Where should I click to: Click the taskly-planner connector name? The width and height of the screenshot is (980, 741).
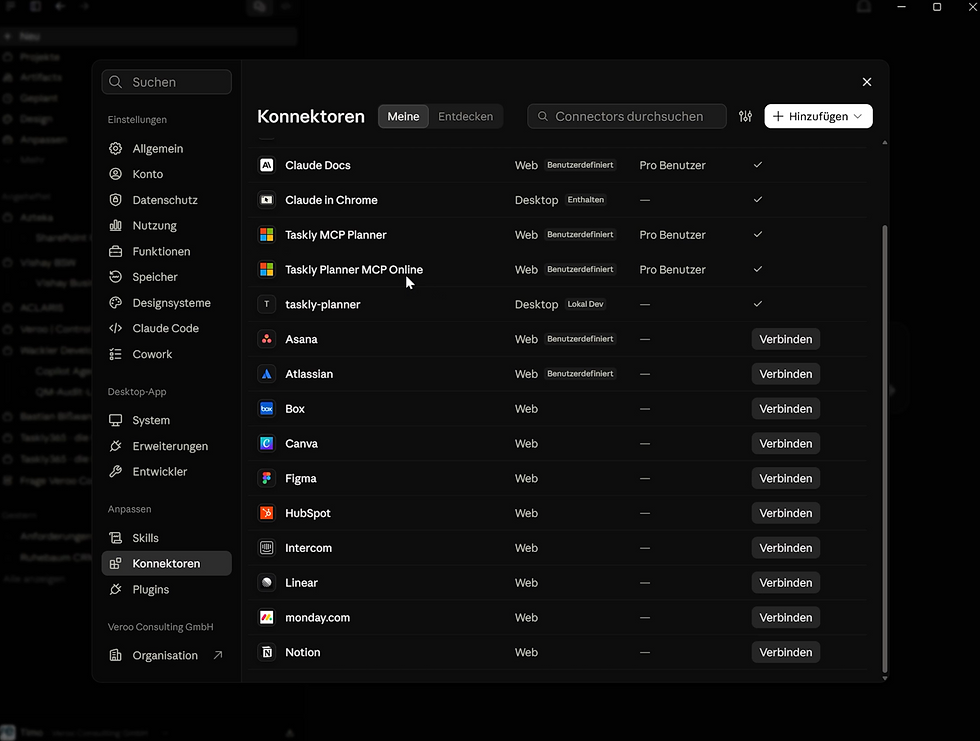[x=322, y=305]
